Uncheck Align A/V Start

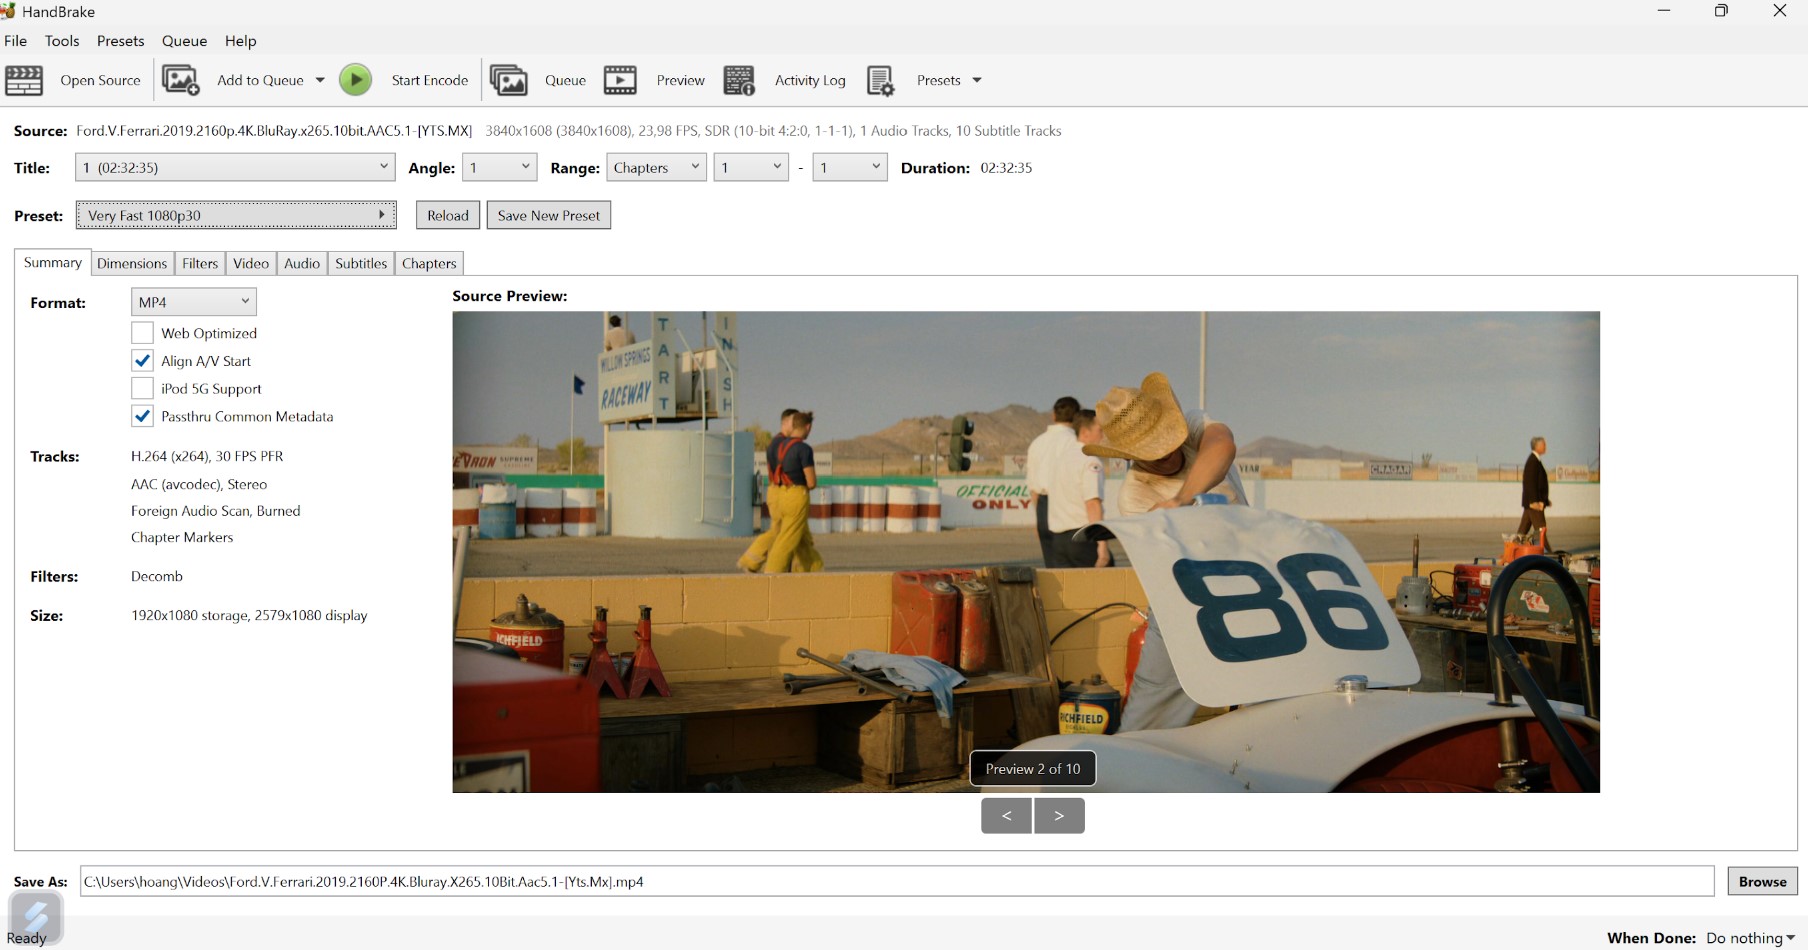(x=143, y=361)
